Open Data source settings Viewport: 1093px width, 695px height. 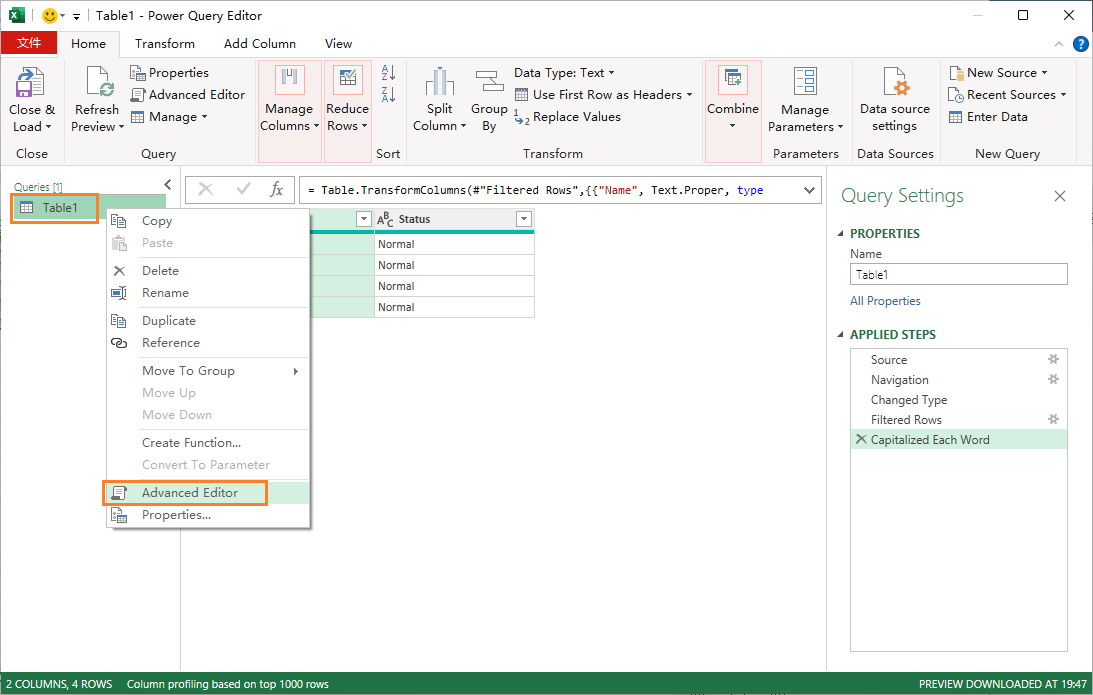[x=893, y=97]
